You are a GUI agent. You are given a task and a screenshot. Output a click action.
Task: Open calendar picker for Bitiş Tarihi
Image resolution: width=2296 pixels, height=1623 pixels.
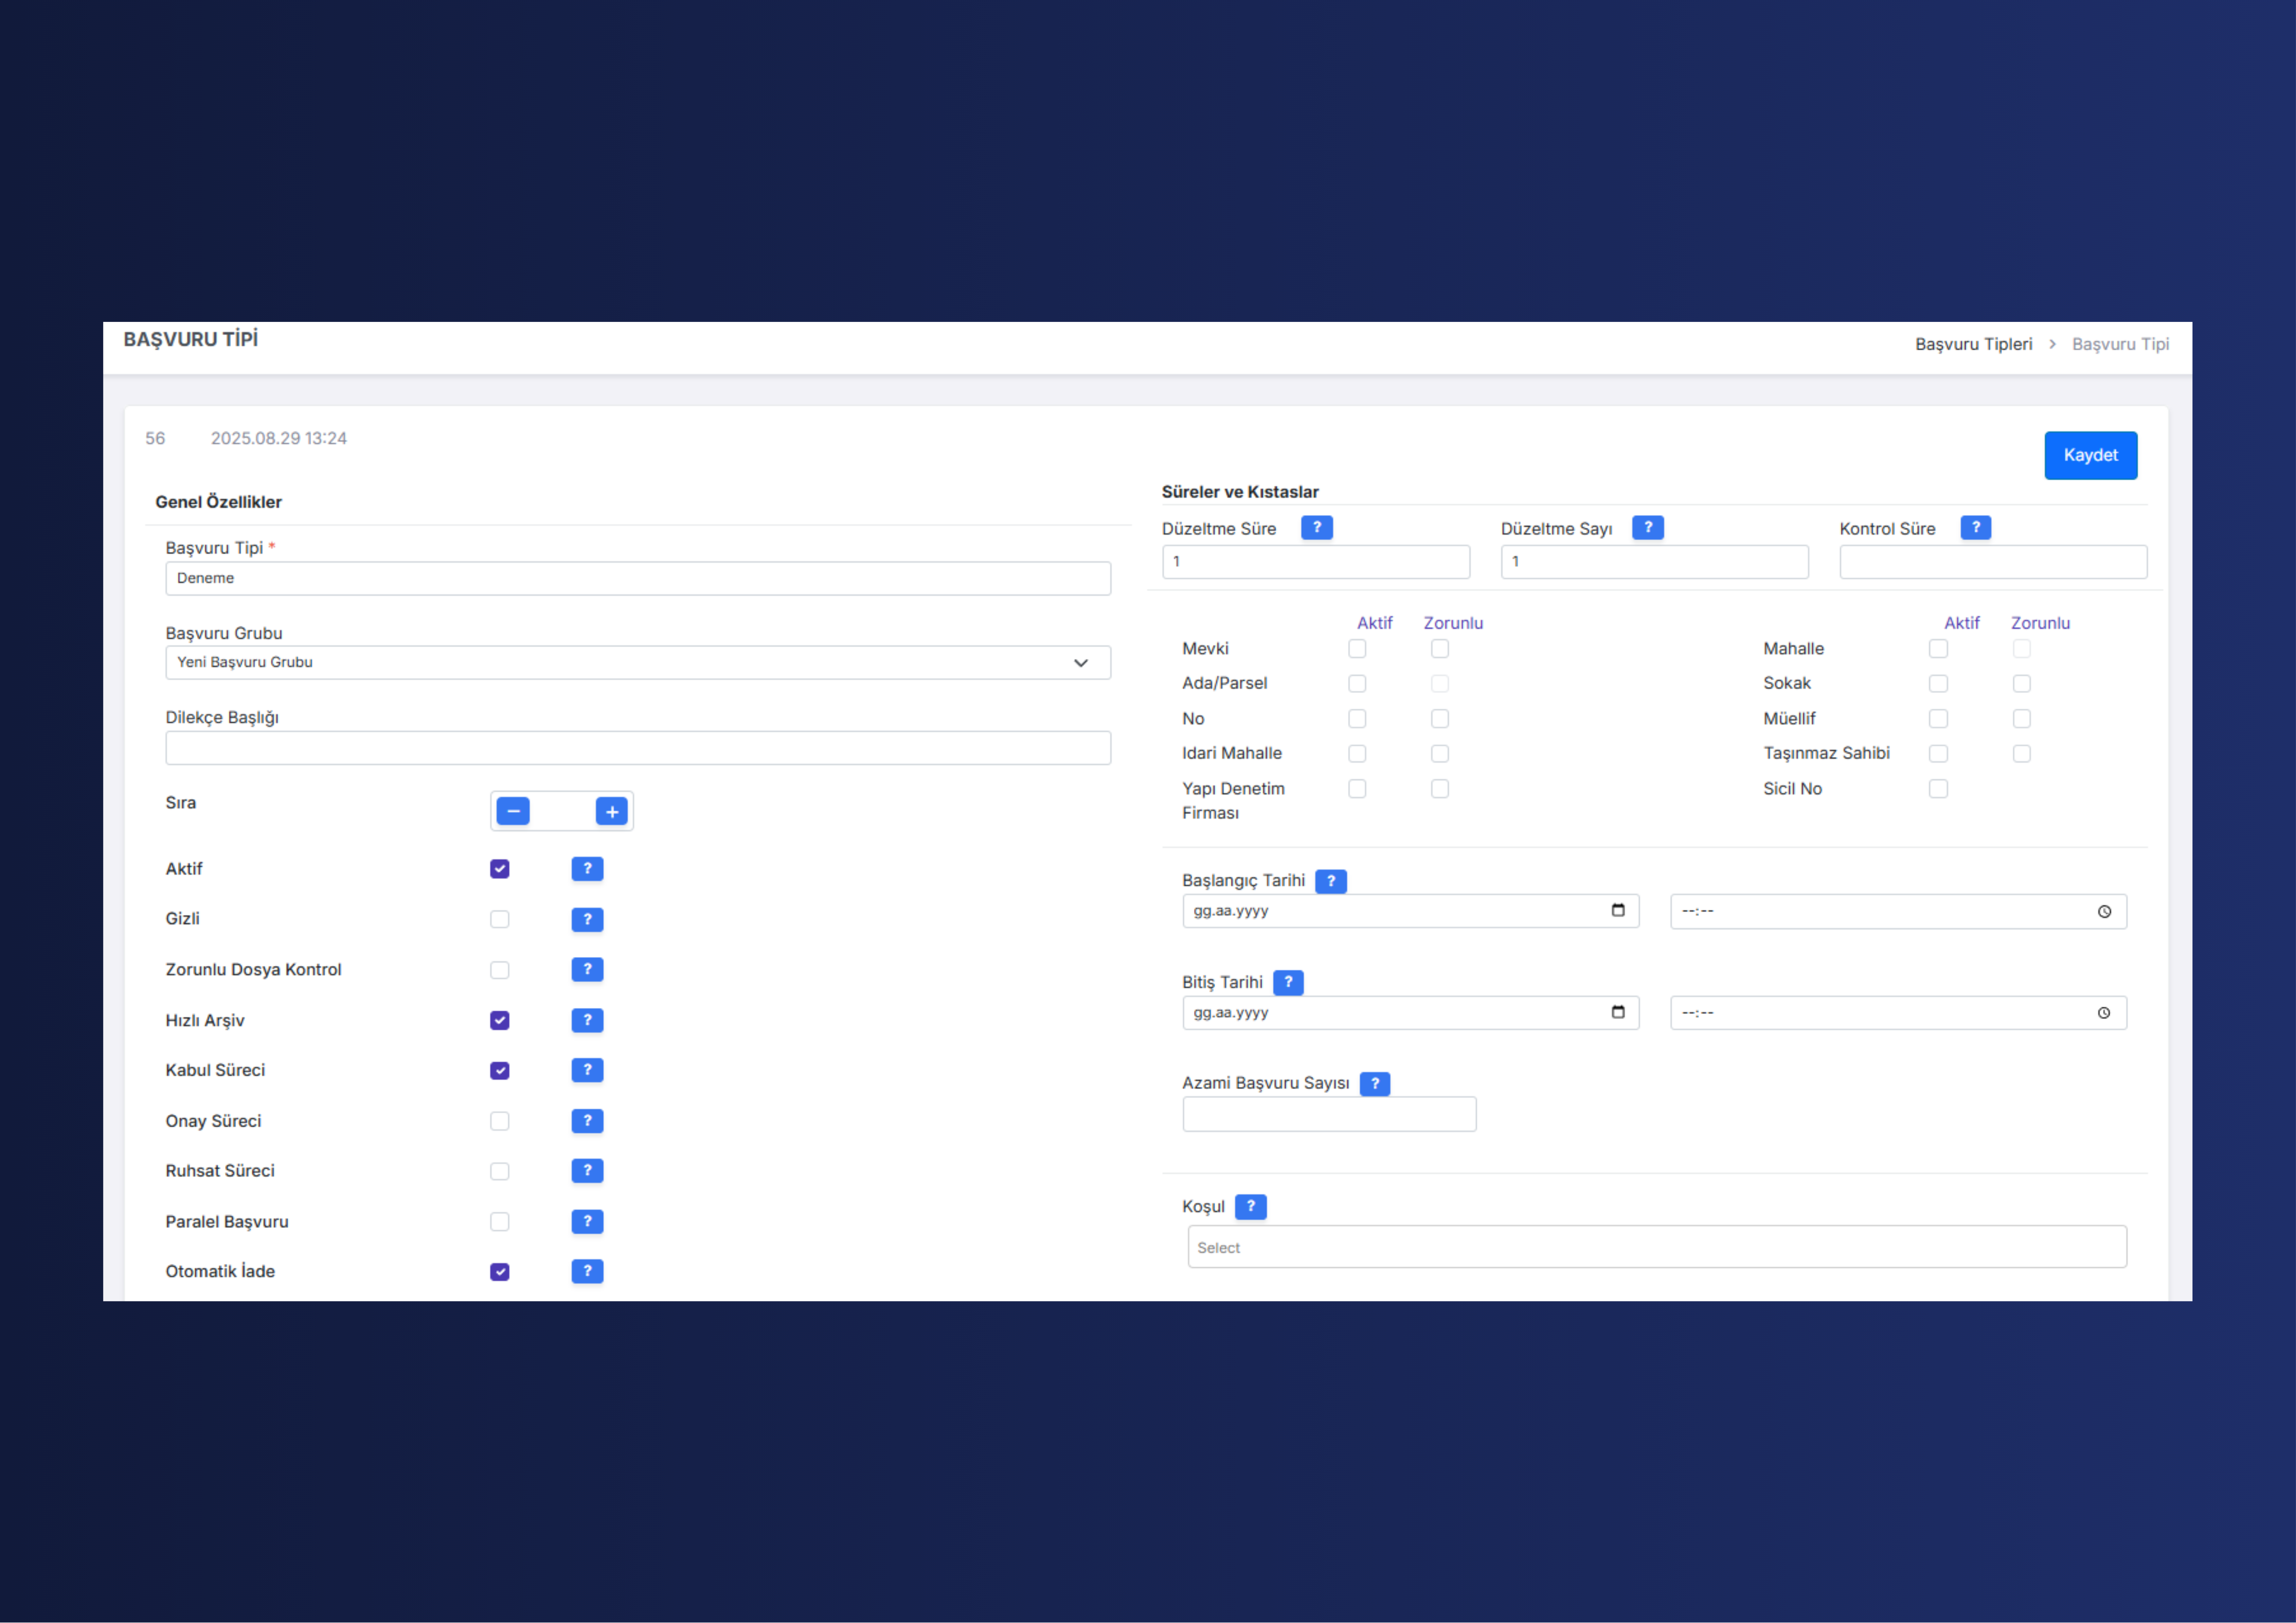click(1618, 1012)
